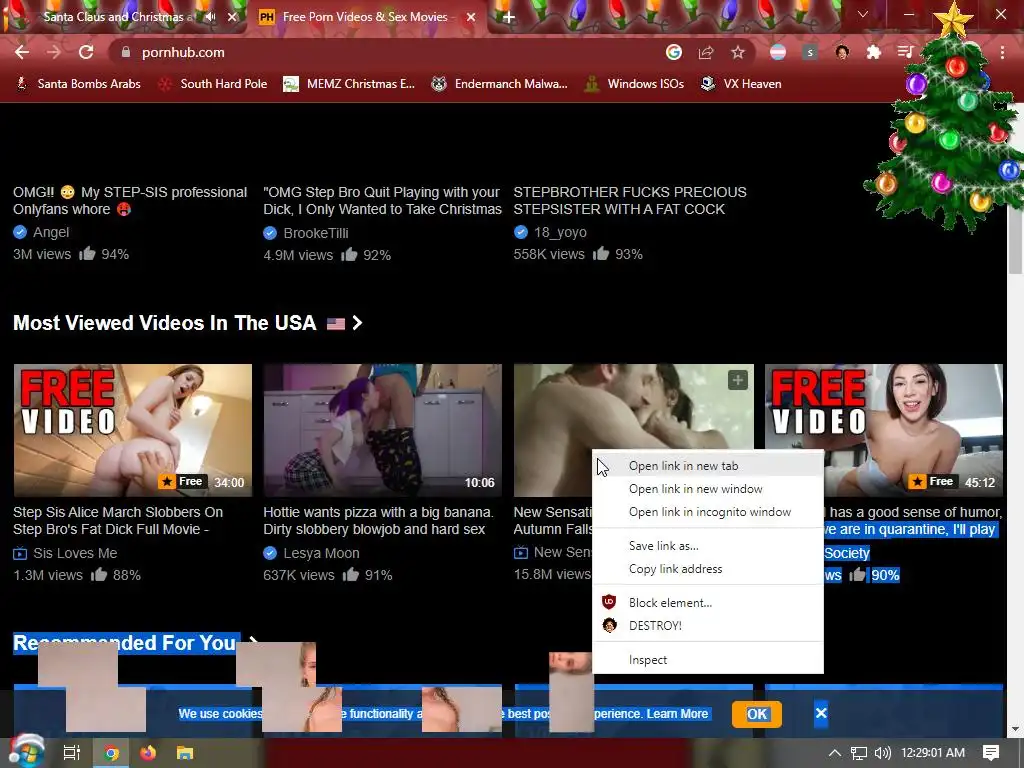
Task: Click the Google icon in address bar
Action: point(674,52)
